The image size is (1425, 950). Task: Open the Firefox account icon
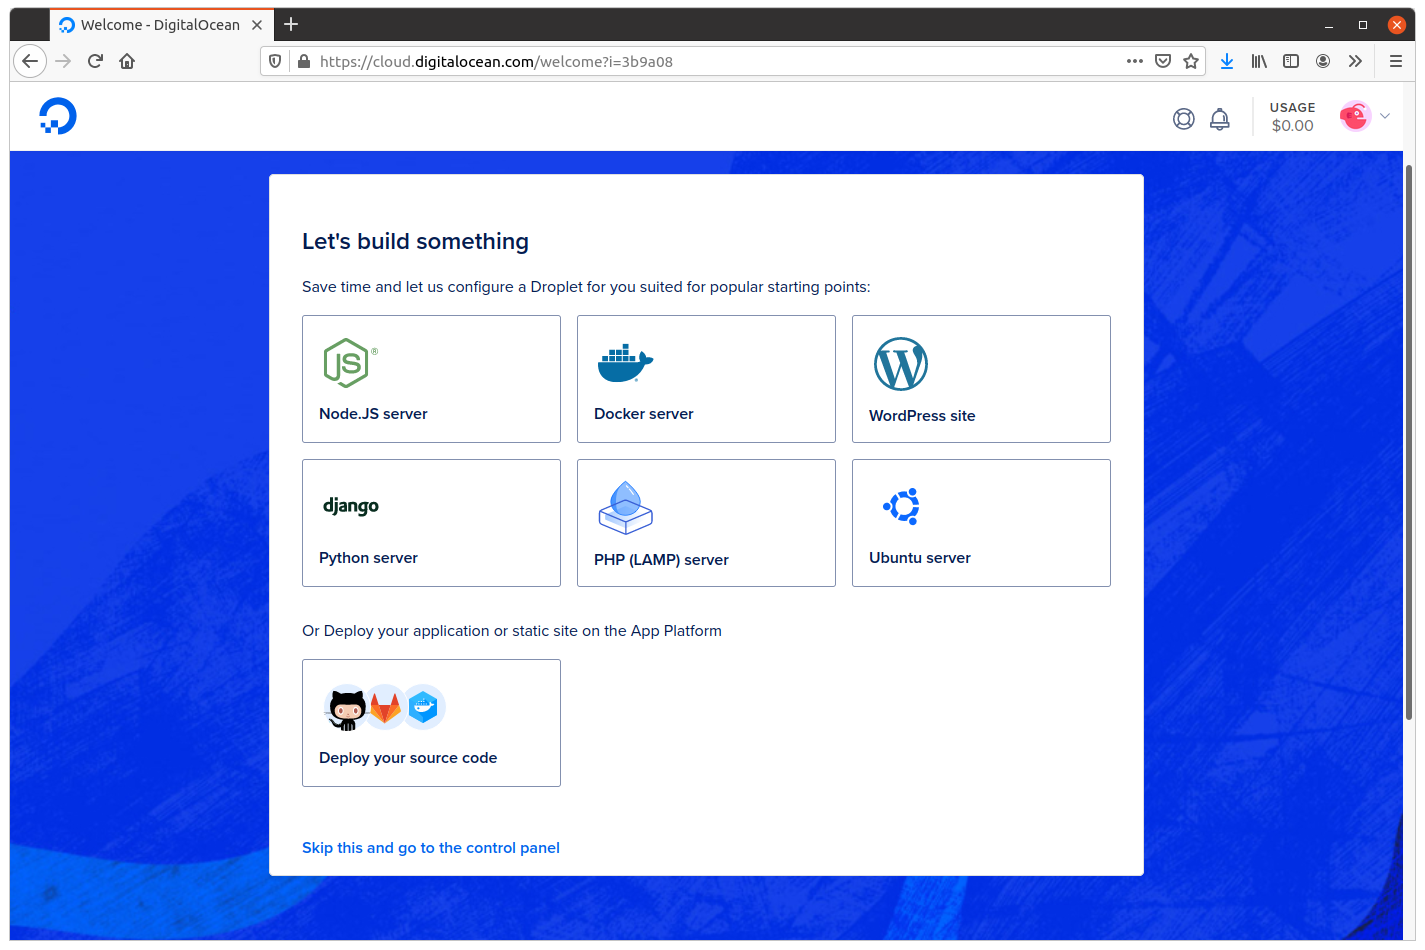click(1323, 61)
